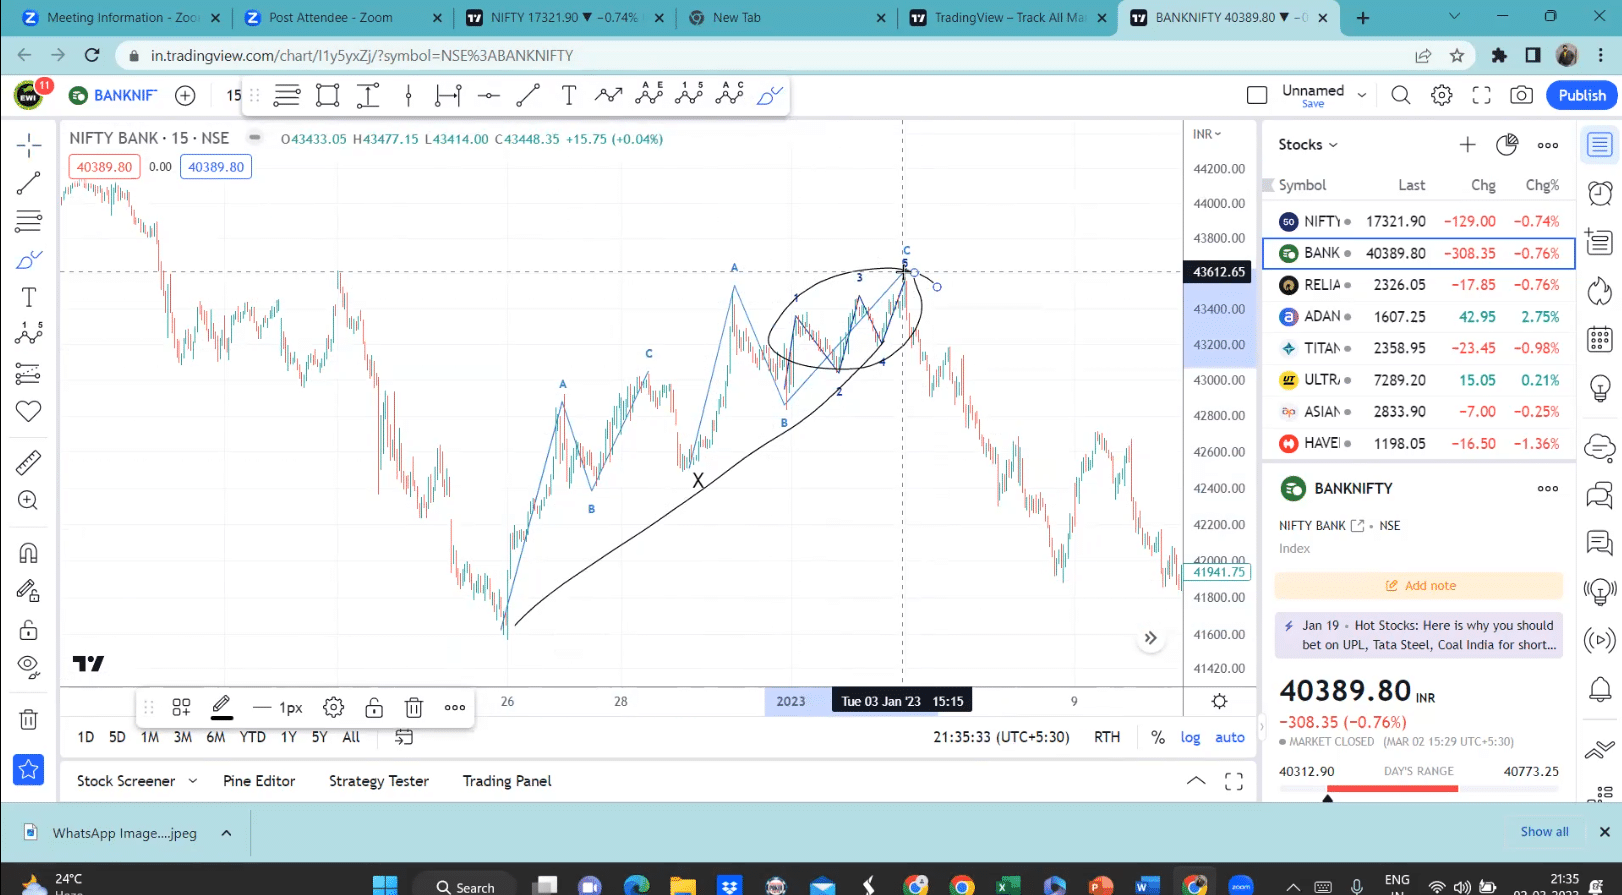Screen dimensions: 1622x895
Task: Hide all drawings with the eye icon
Action: [28, 667]
